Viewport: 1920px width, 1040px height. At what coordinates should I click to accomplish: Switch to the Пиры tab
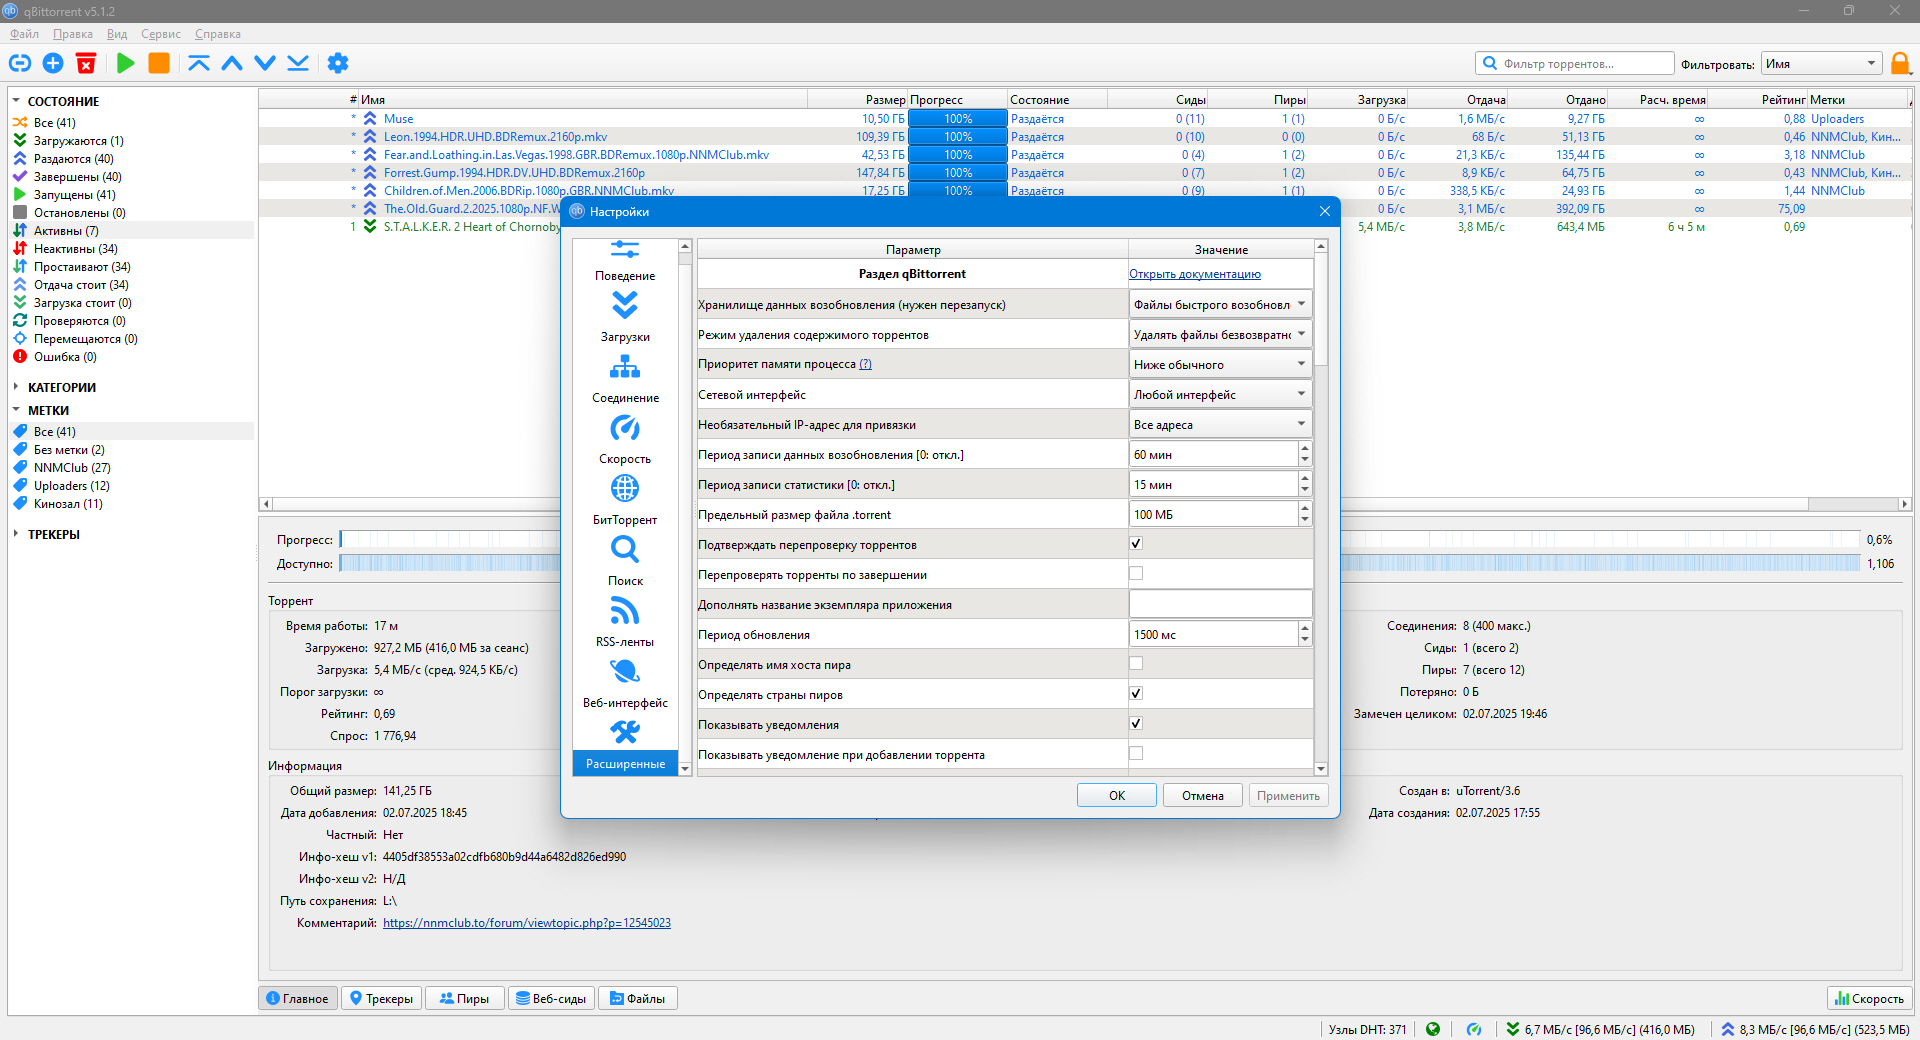point(465,998)
